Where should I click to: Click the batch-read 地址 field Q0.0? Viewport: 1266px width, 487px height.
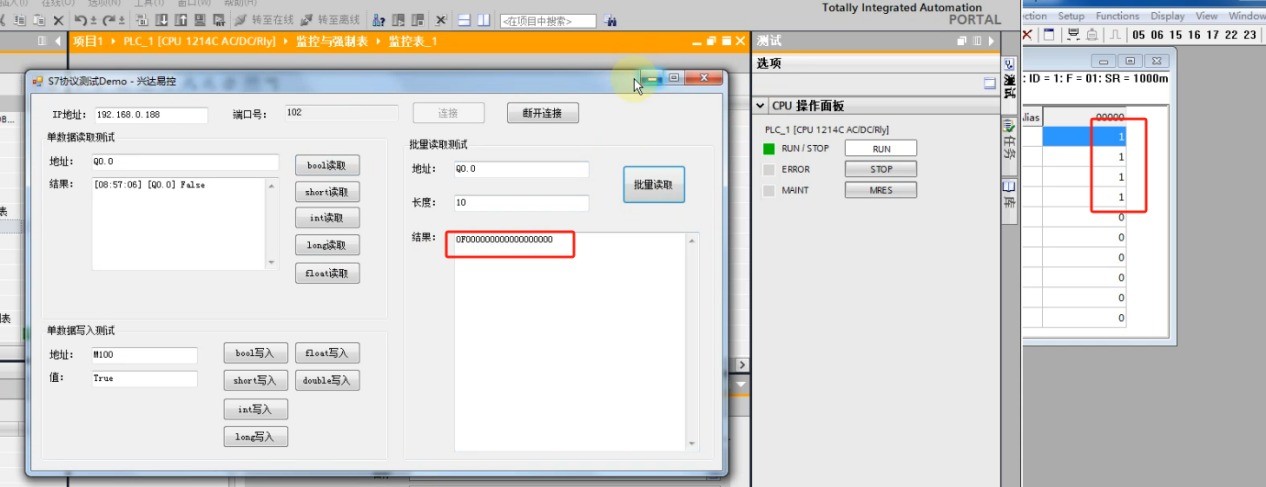pyautogui.click(x=520, y=169)
